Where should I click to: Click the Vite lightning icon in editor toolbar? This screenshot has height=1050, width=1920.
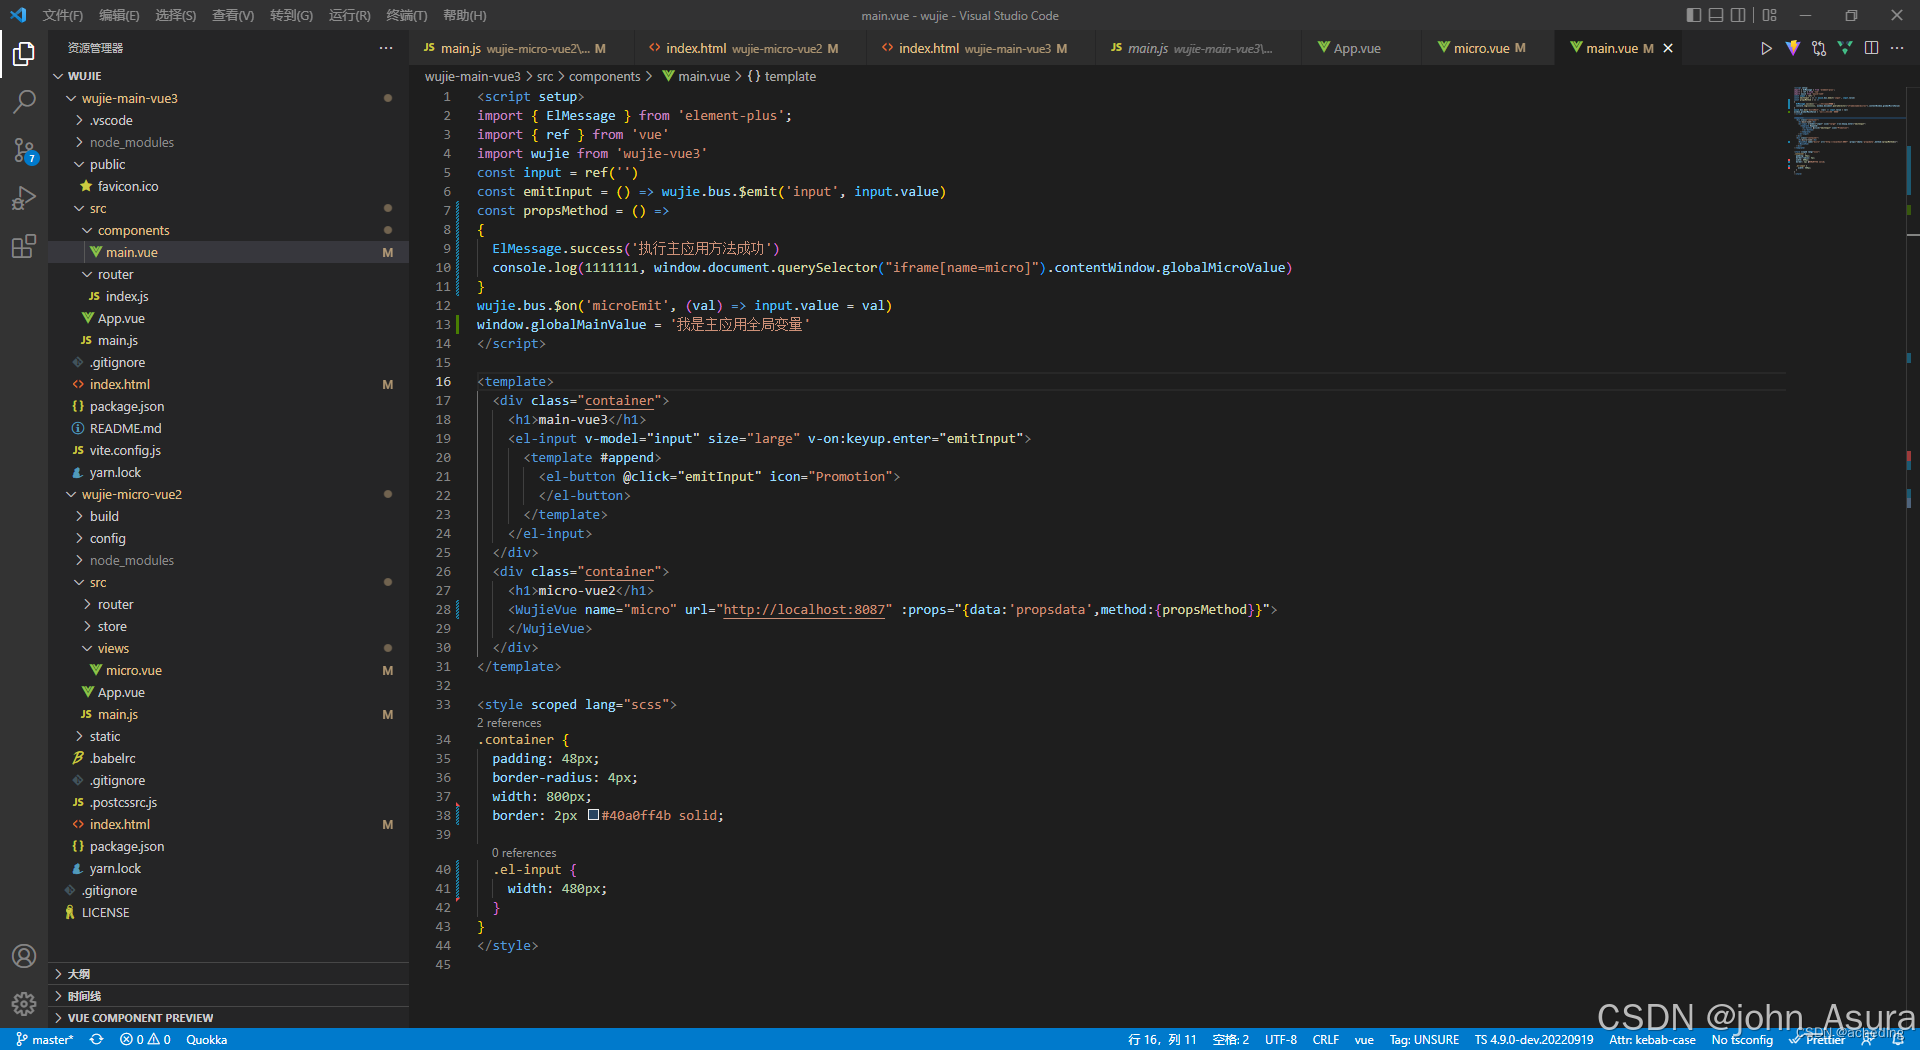[x=1793, y=48]
